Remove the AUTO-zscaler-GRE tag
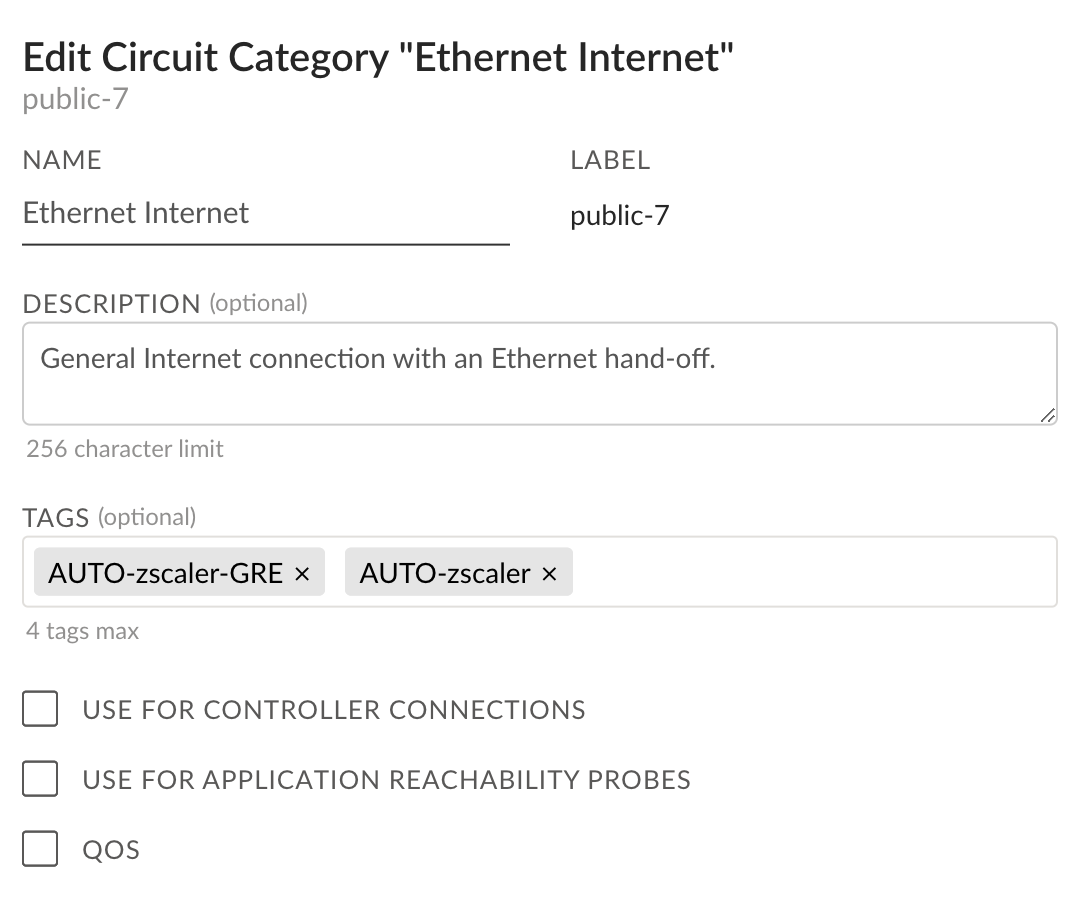This screenshot has height=922, width=1076. pyautogui.click(x=302, y=574)
